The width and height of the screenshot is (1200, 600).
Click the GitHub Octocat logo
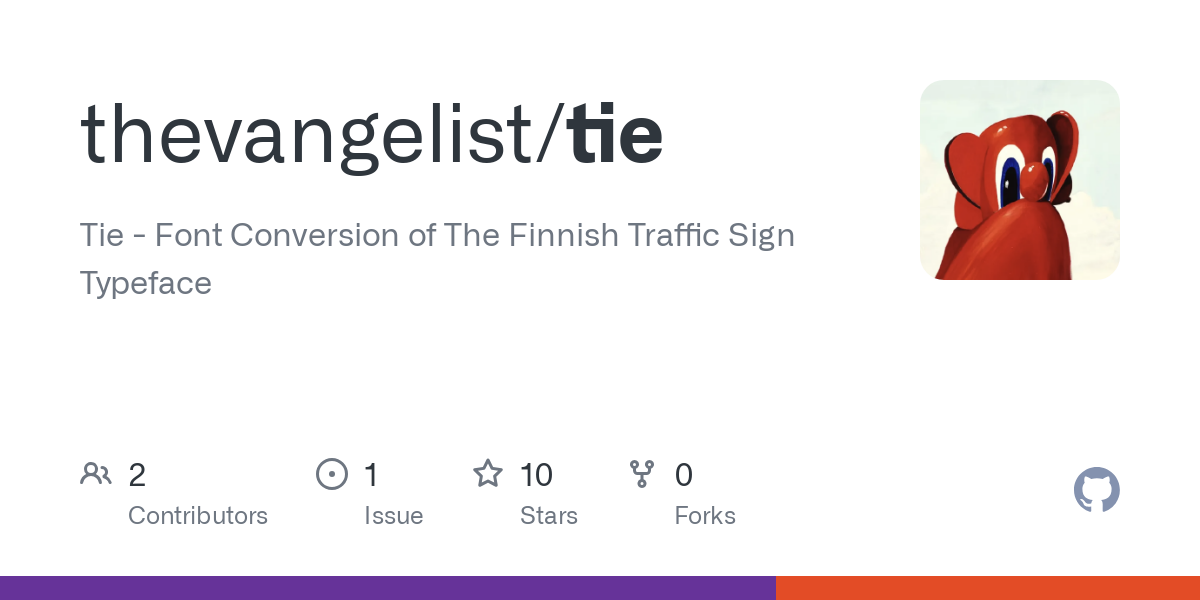(x=1096, y=490)
